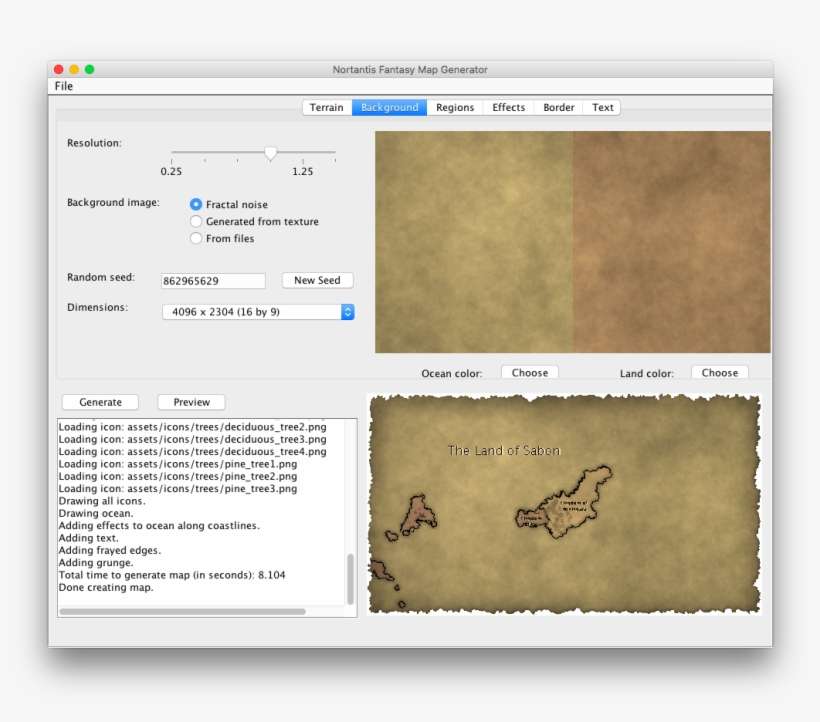Preview the map

pyautogui.click(x=191, y=401)
